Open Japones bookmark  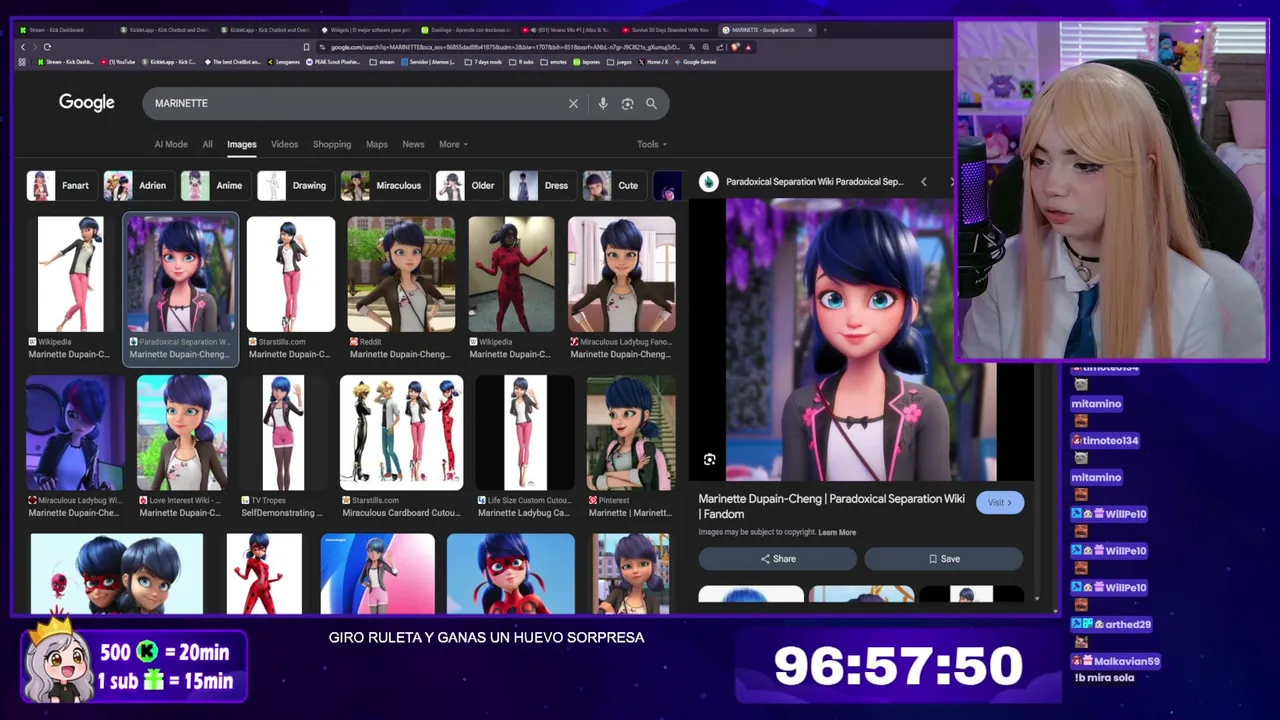pyautogui.click(x=587, y=62)
